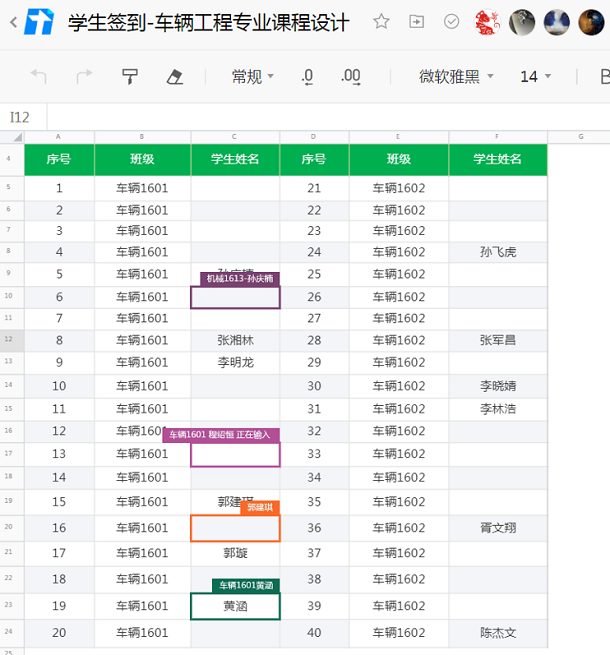Decrease decimal places button
The image size is (610, 655).
click(307, 76)
